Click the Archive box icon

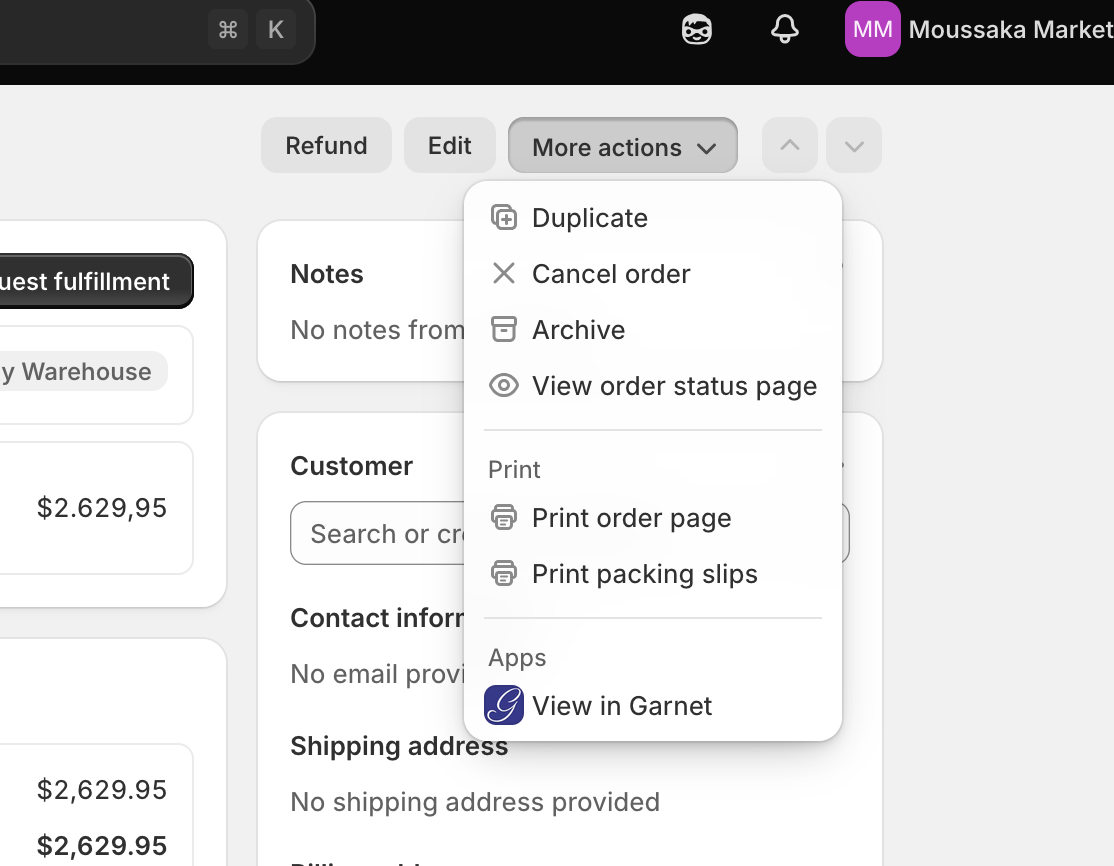[504, 330]
